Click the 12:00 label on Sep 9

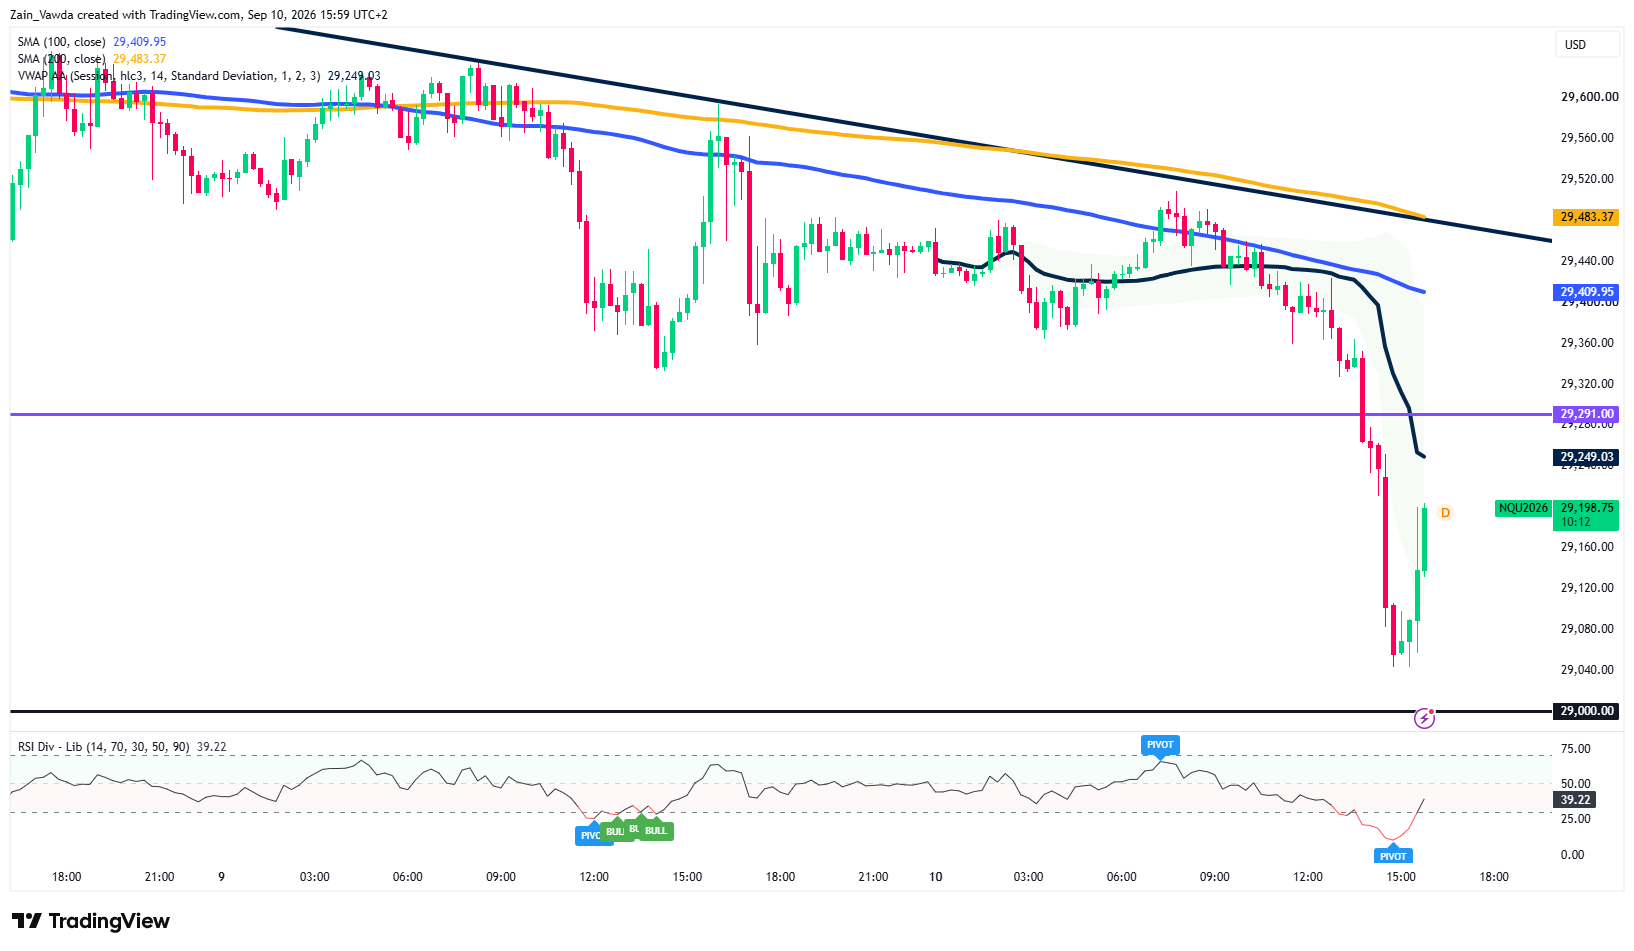coord(594,877)
